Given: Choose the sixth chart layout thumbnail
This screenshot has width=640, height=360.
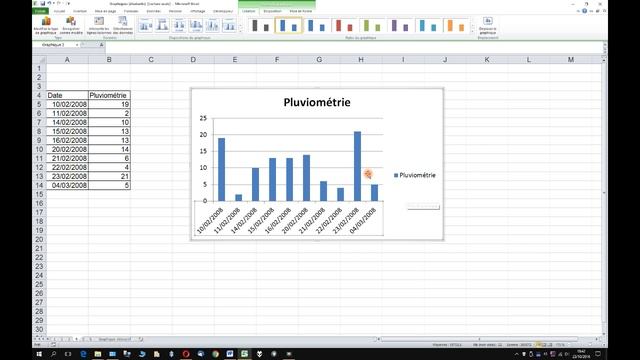Looking at the screenshot, I should 229,25.
